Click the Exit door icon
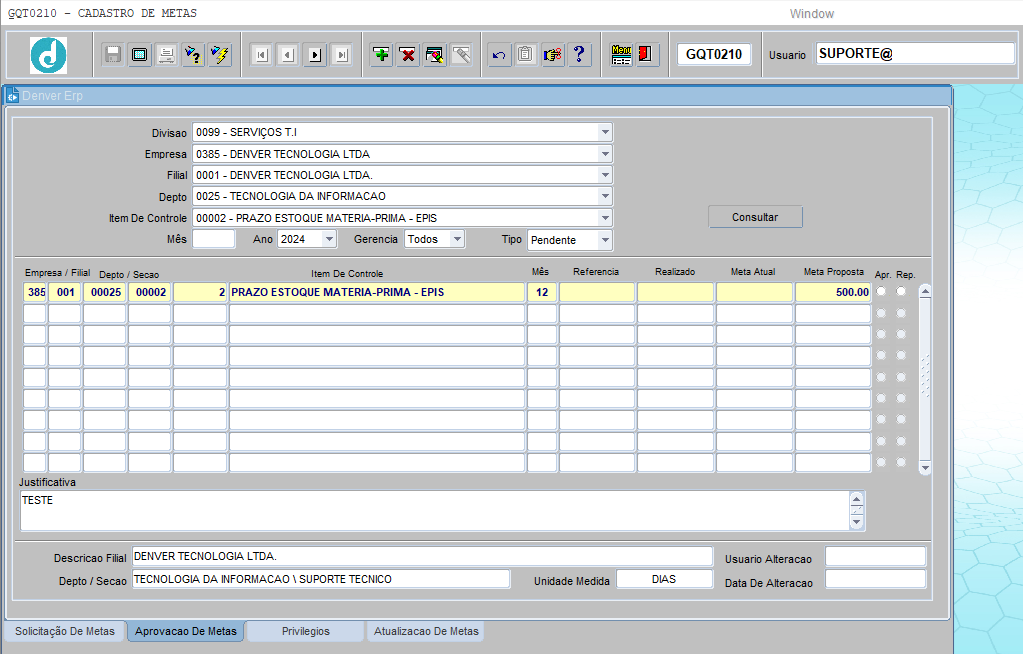Image resolution: width=1023 pixels, height=654 pixels. point(646,55)
